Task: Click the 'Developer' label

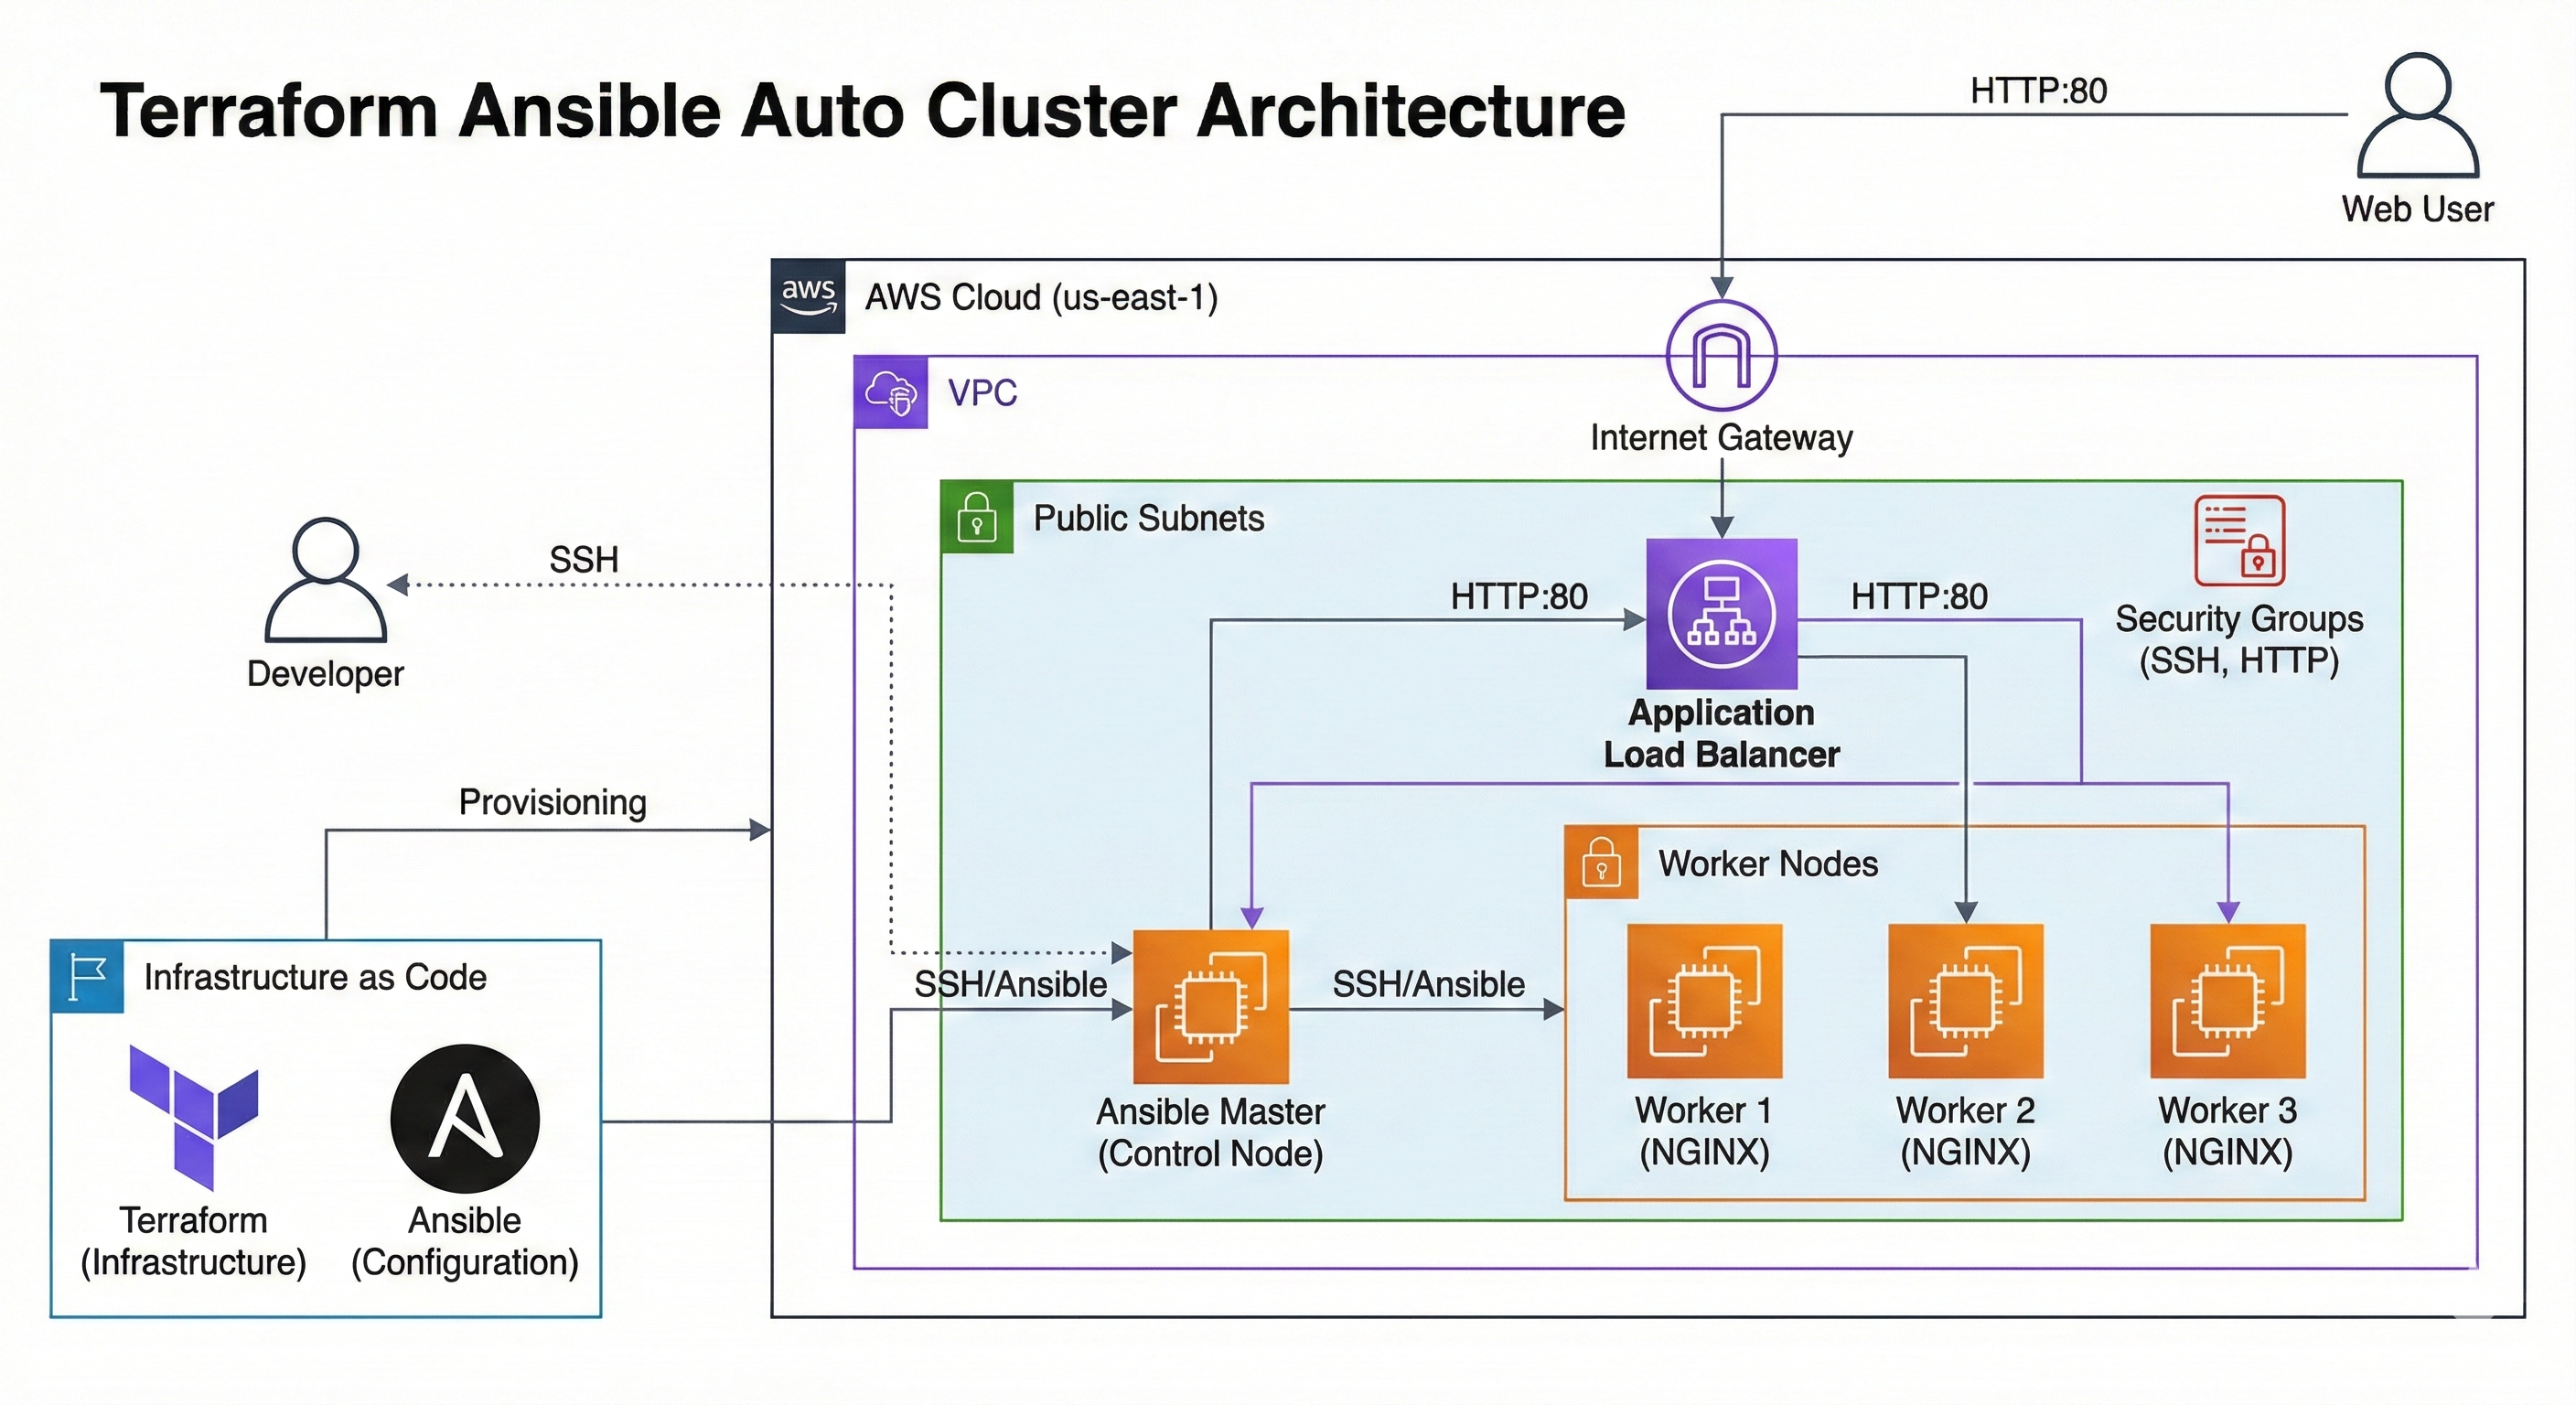Action: pyautogui.click(x=325, y=674)
